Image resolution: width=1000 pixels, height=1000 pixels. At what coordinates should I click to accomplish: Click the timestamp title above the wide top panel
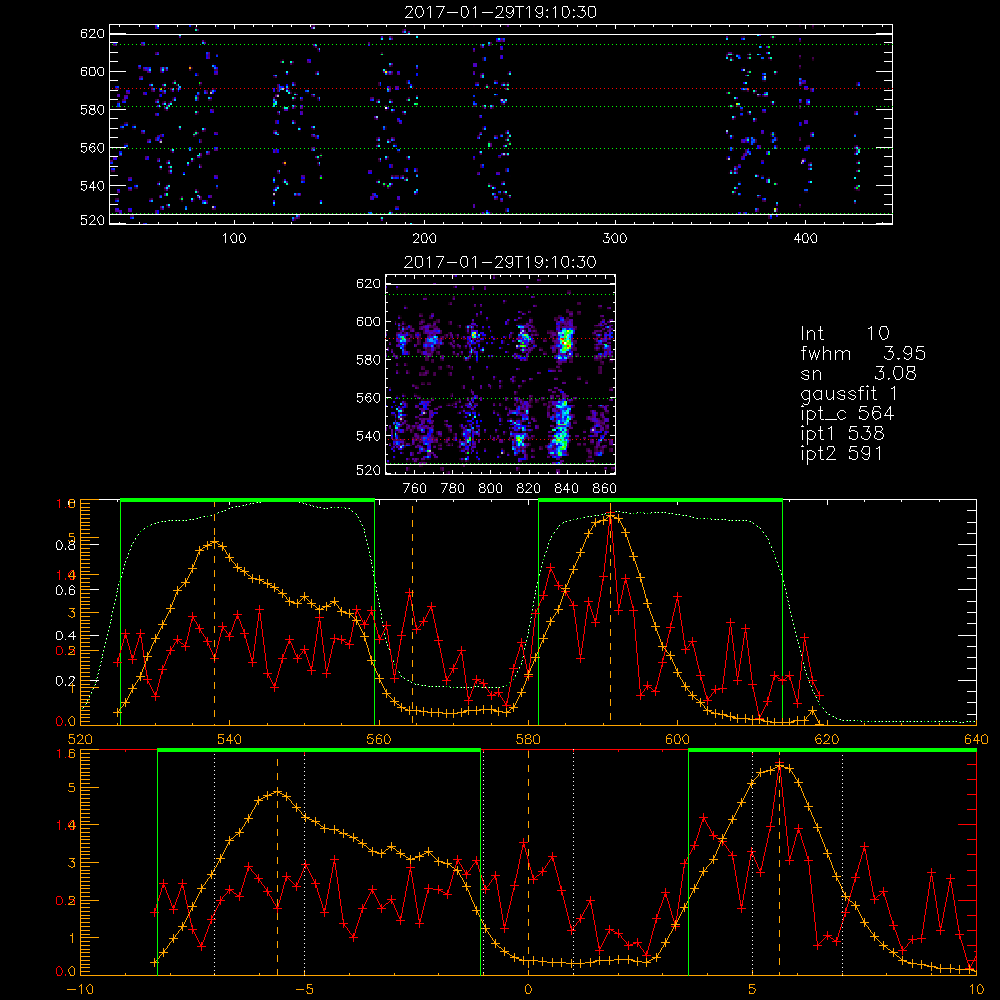tap(500, 12)
